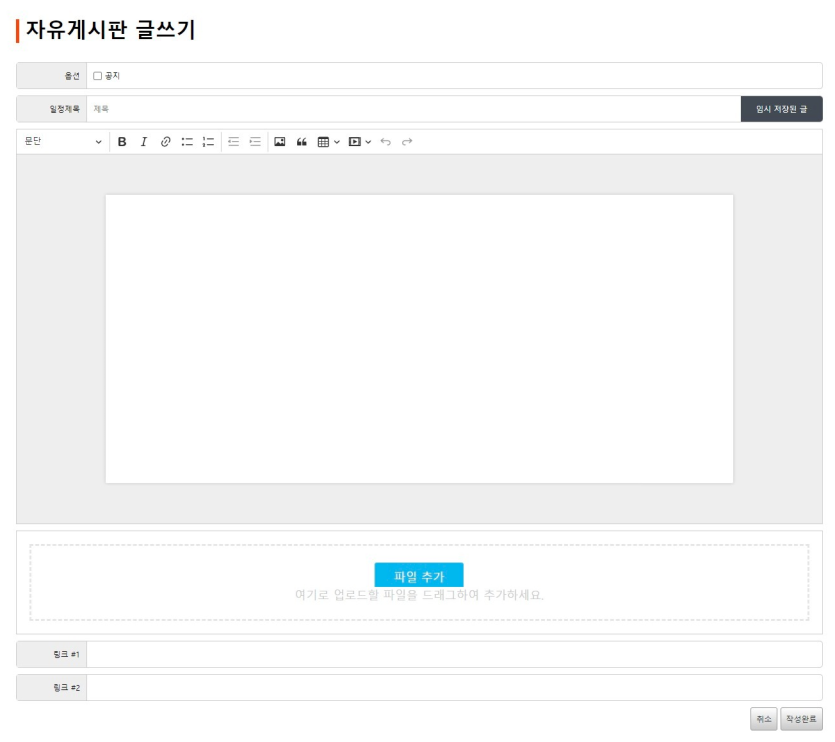Check the 공지 notice checkbox
835x742 pixels.
tap(98, 76)
